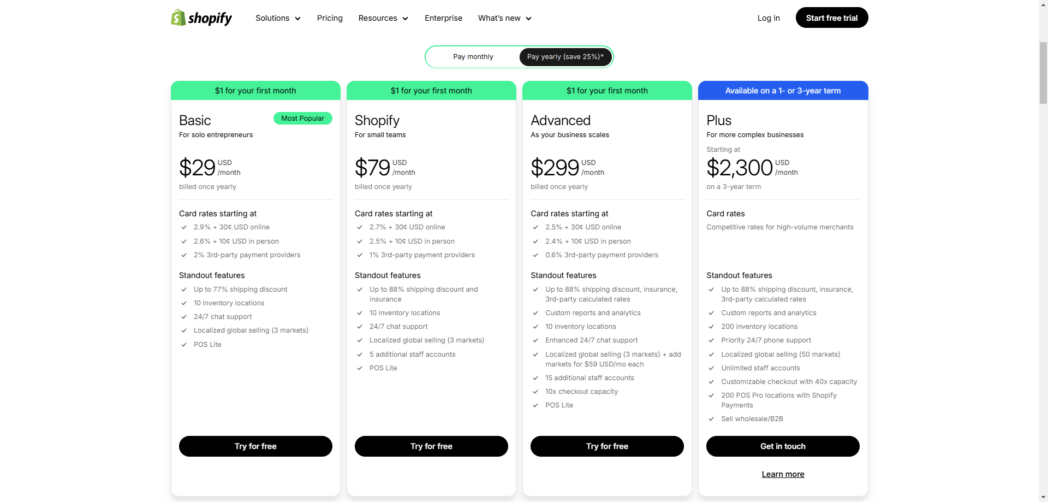The width and height of the screenshot is (1048, 502).
Task: Select the Pay monthly billing option
Action: pyautogui.click(x=473, y=57)
